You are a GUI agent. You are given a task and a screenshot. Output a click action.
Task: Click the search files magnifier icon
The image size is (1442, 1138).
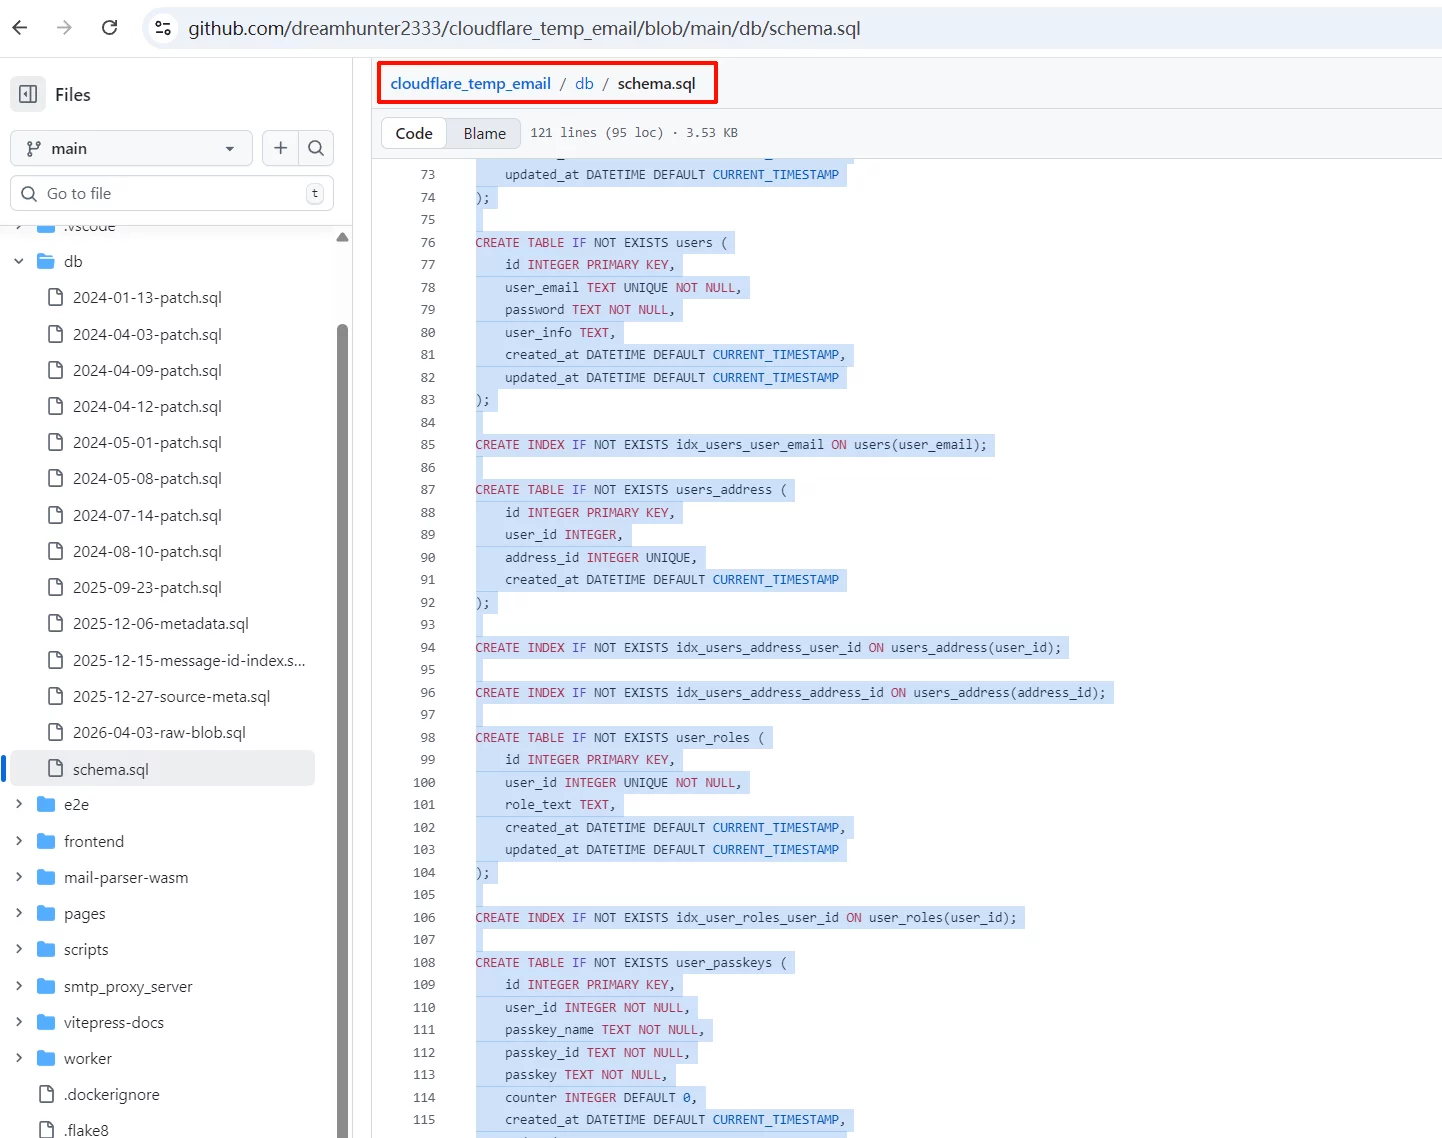pos(316,148)
